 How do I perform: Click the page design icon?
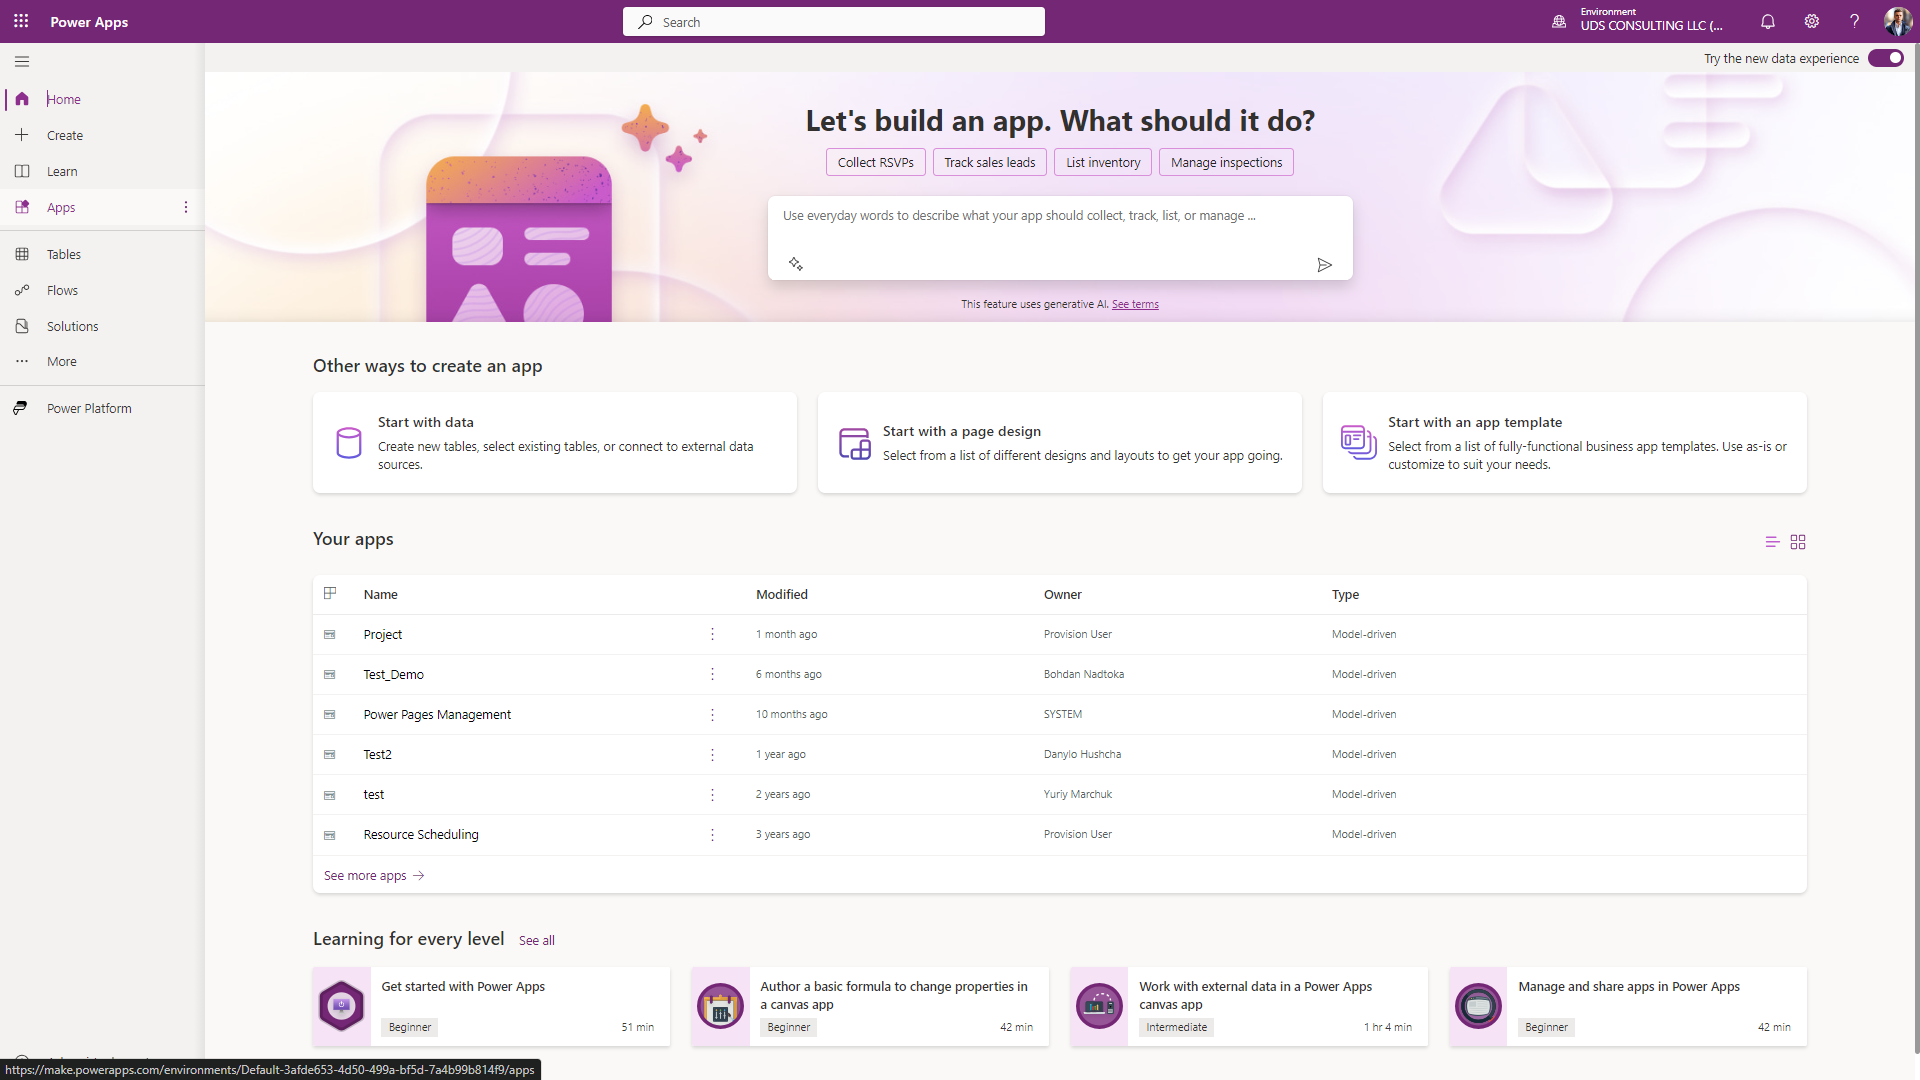tap(855, 443)
